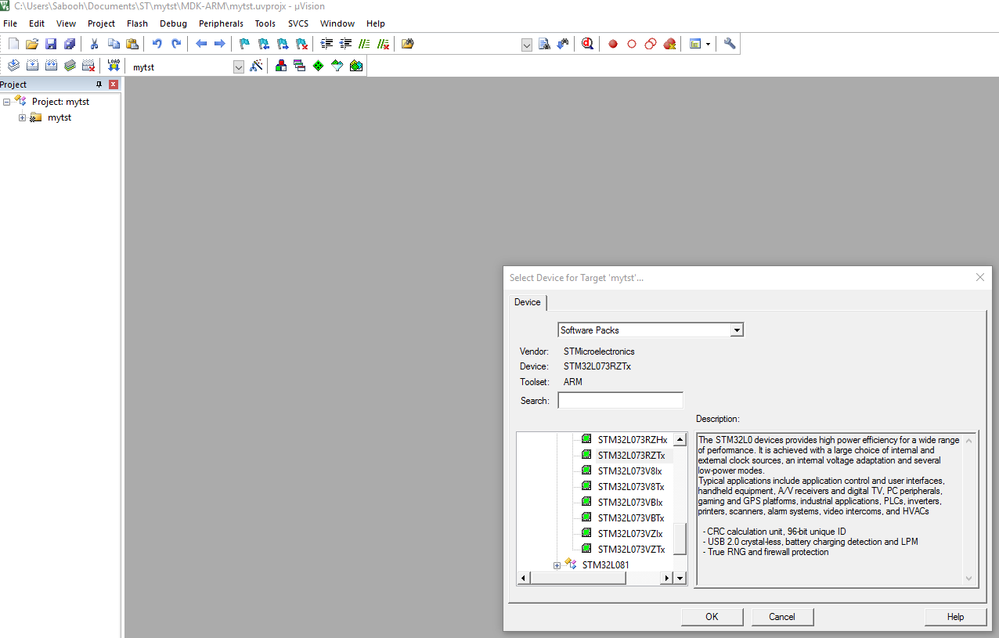
Task: Click device list vertical scrollbar thumb
Action: 680,539
